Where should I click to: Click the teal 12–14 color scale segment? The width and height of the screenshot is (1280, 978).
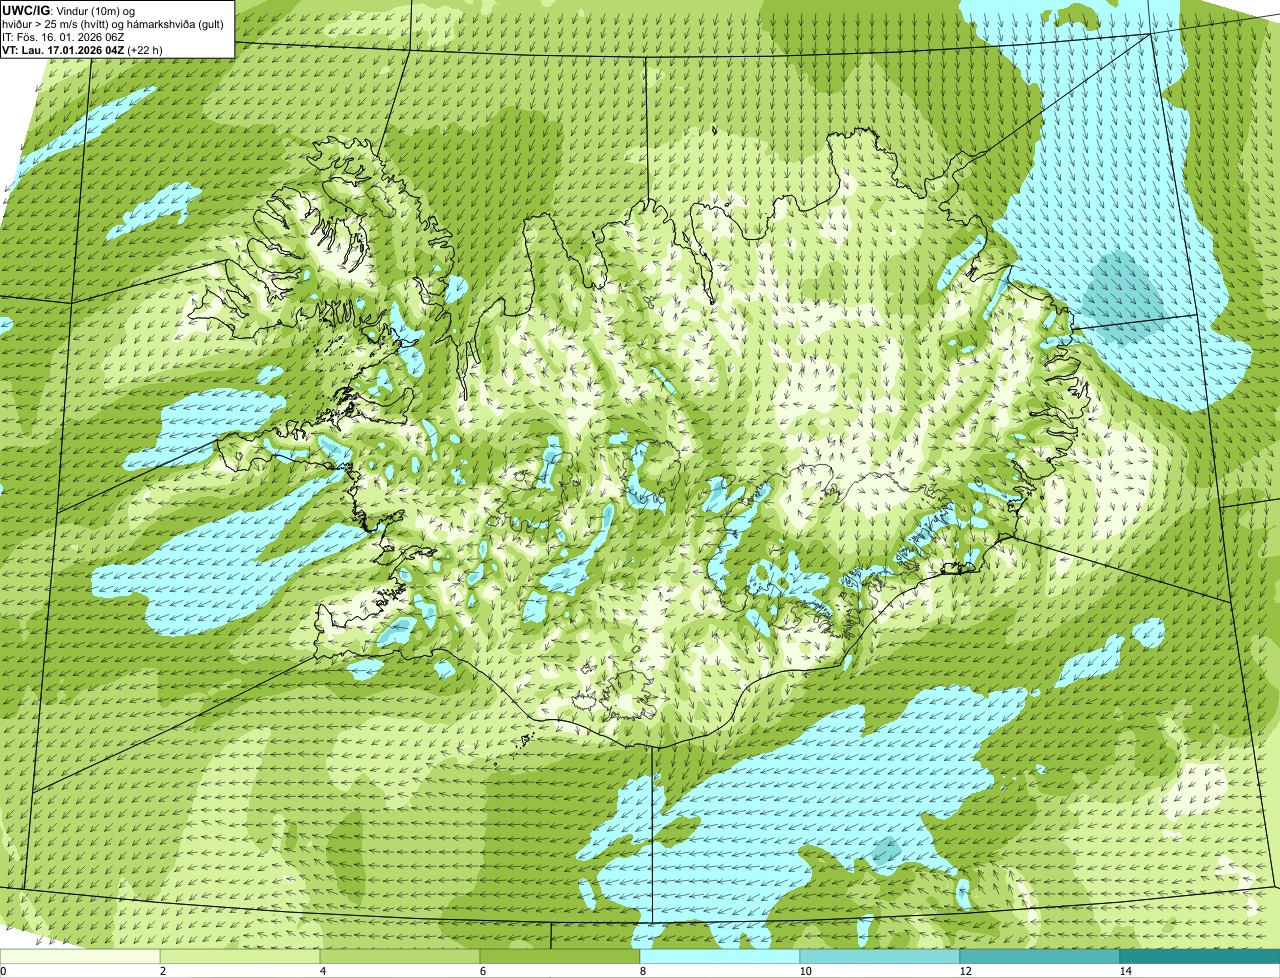(x=1040, y=956)
